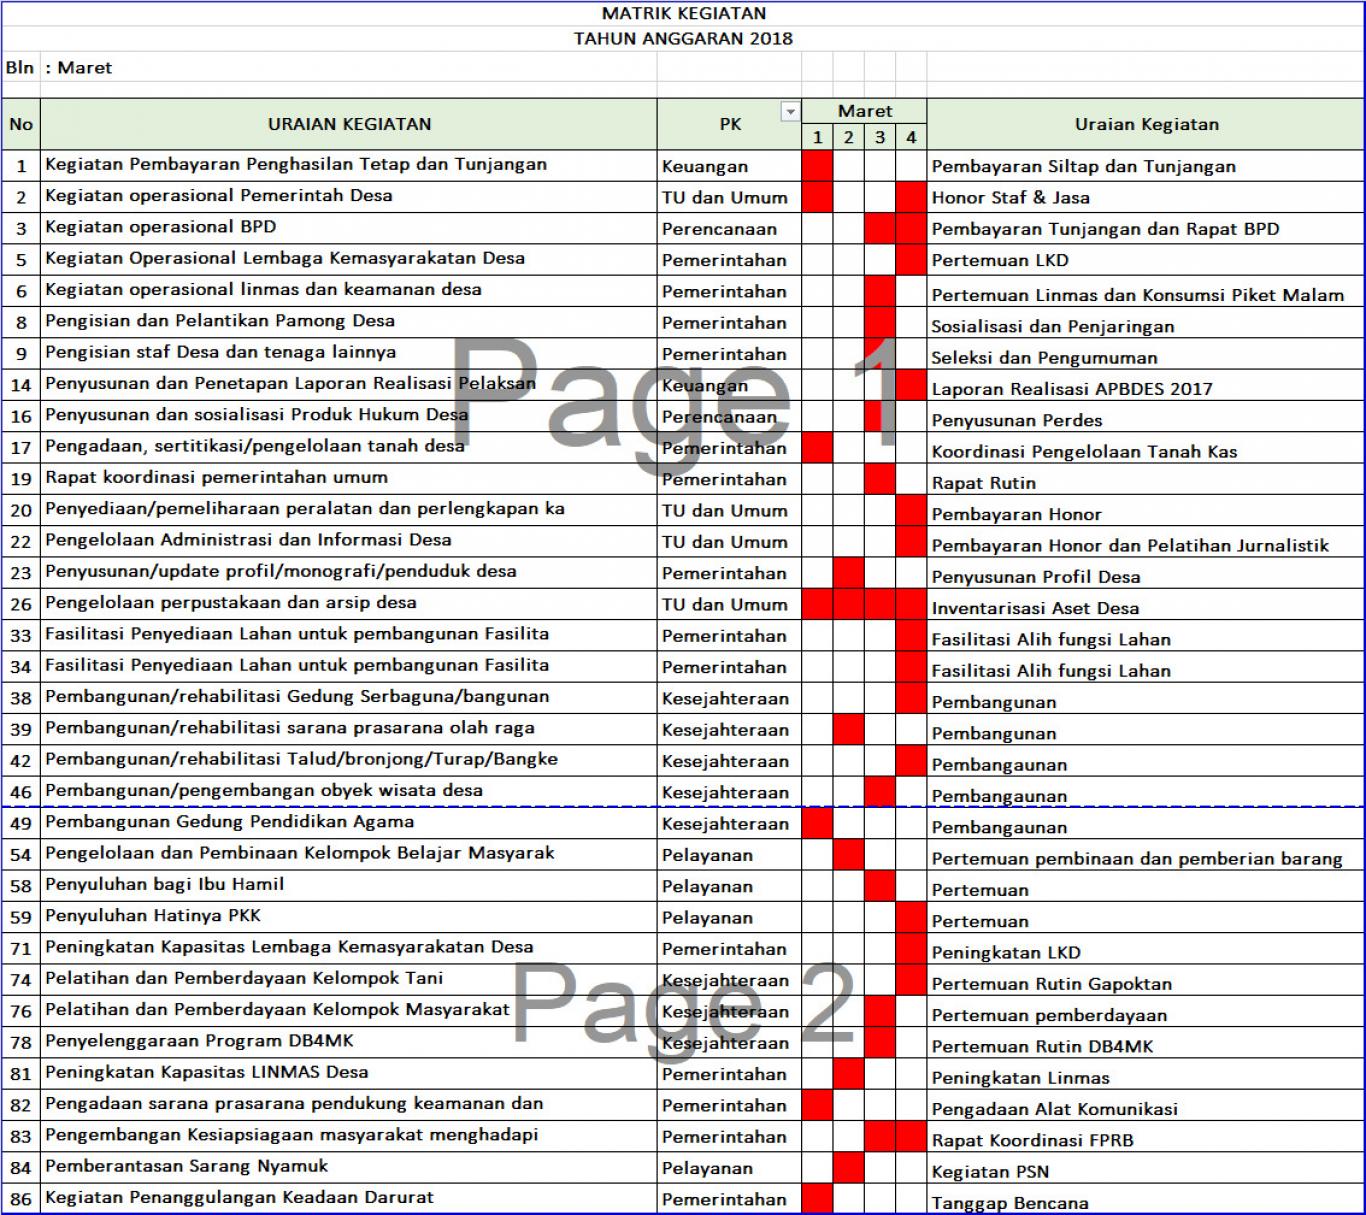Click the Penyuluhan bagi Ibu Hamil cell
The width and height of the screenshot is (1366, 1215).
pos(164,885)
